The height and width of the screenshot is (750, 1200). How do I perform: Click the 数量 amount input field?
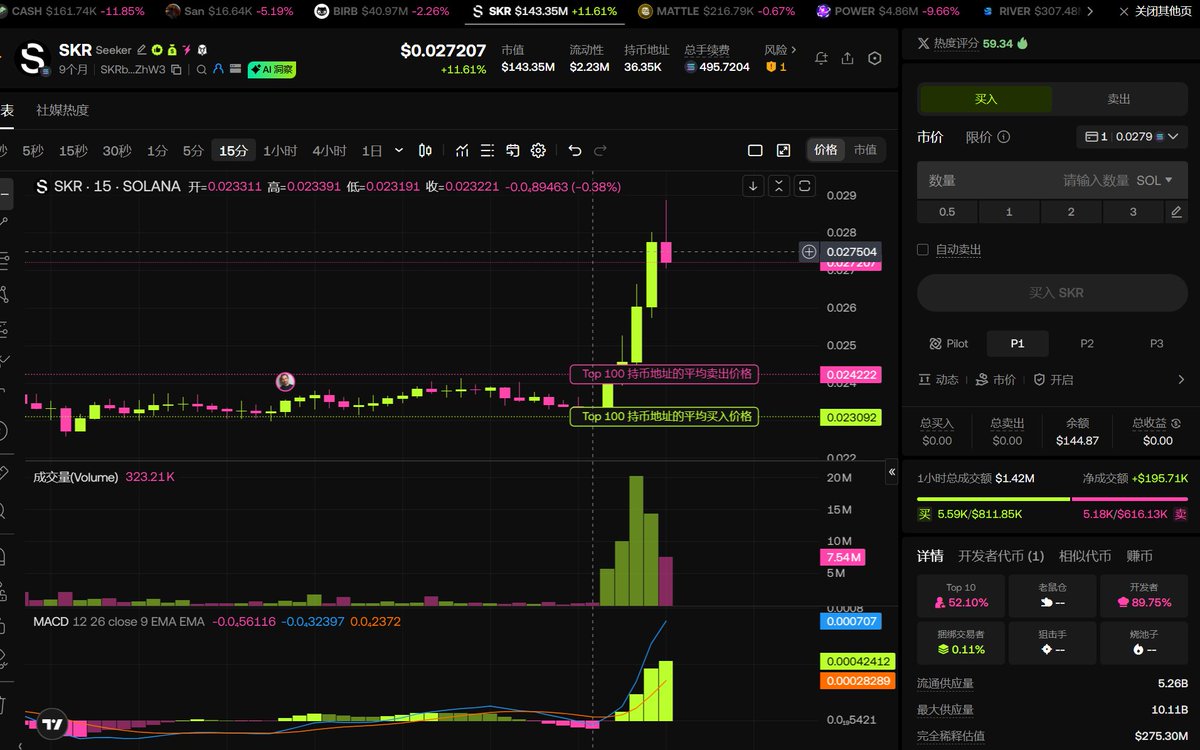(x=990, y=180)
